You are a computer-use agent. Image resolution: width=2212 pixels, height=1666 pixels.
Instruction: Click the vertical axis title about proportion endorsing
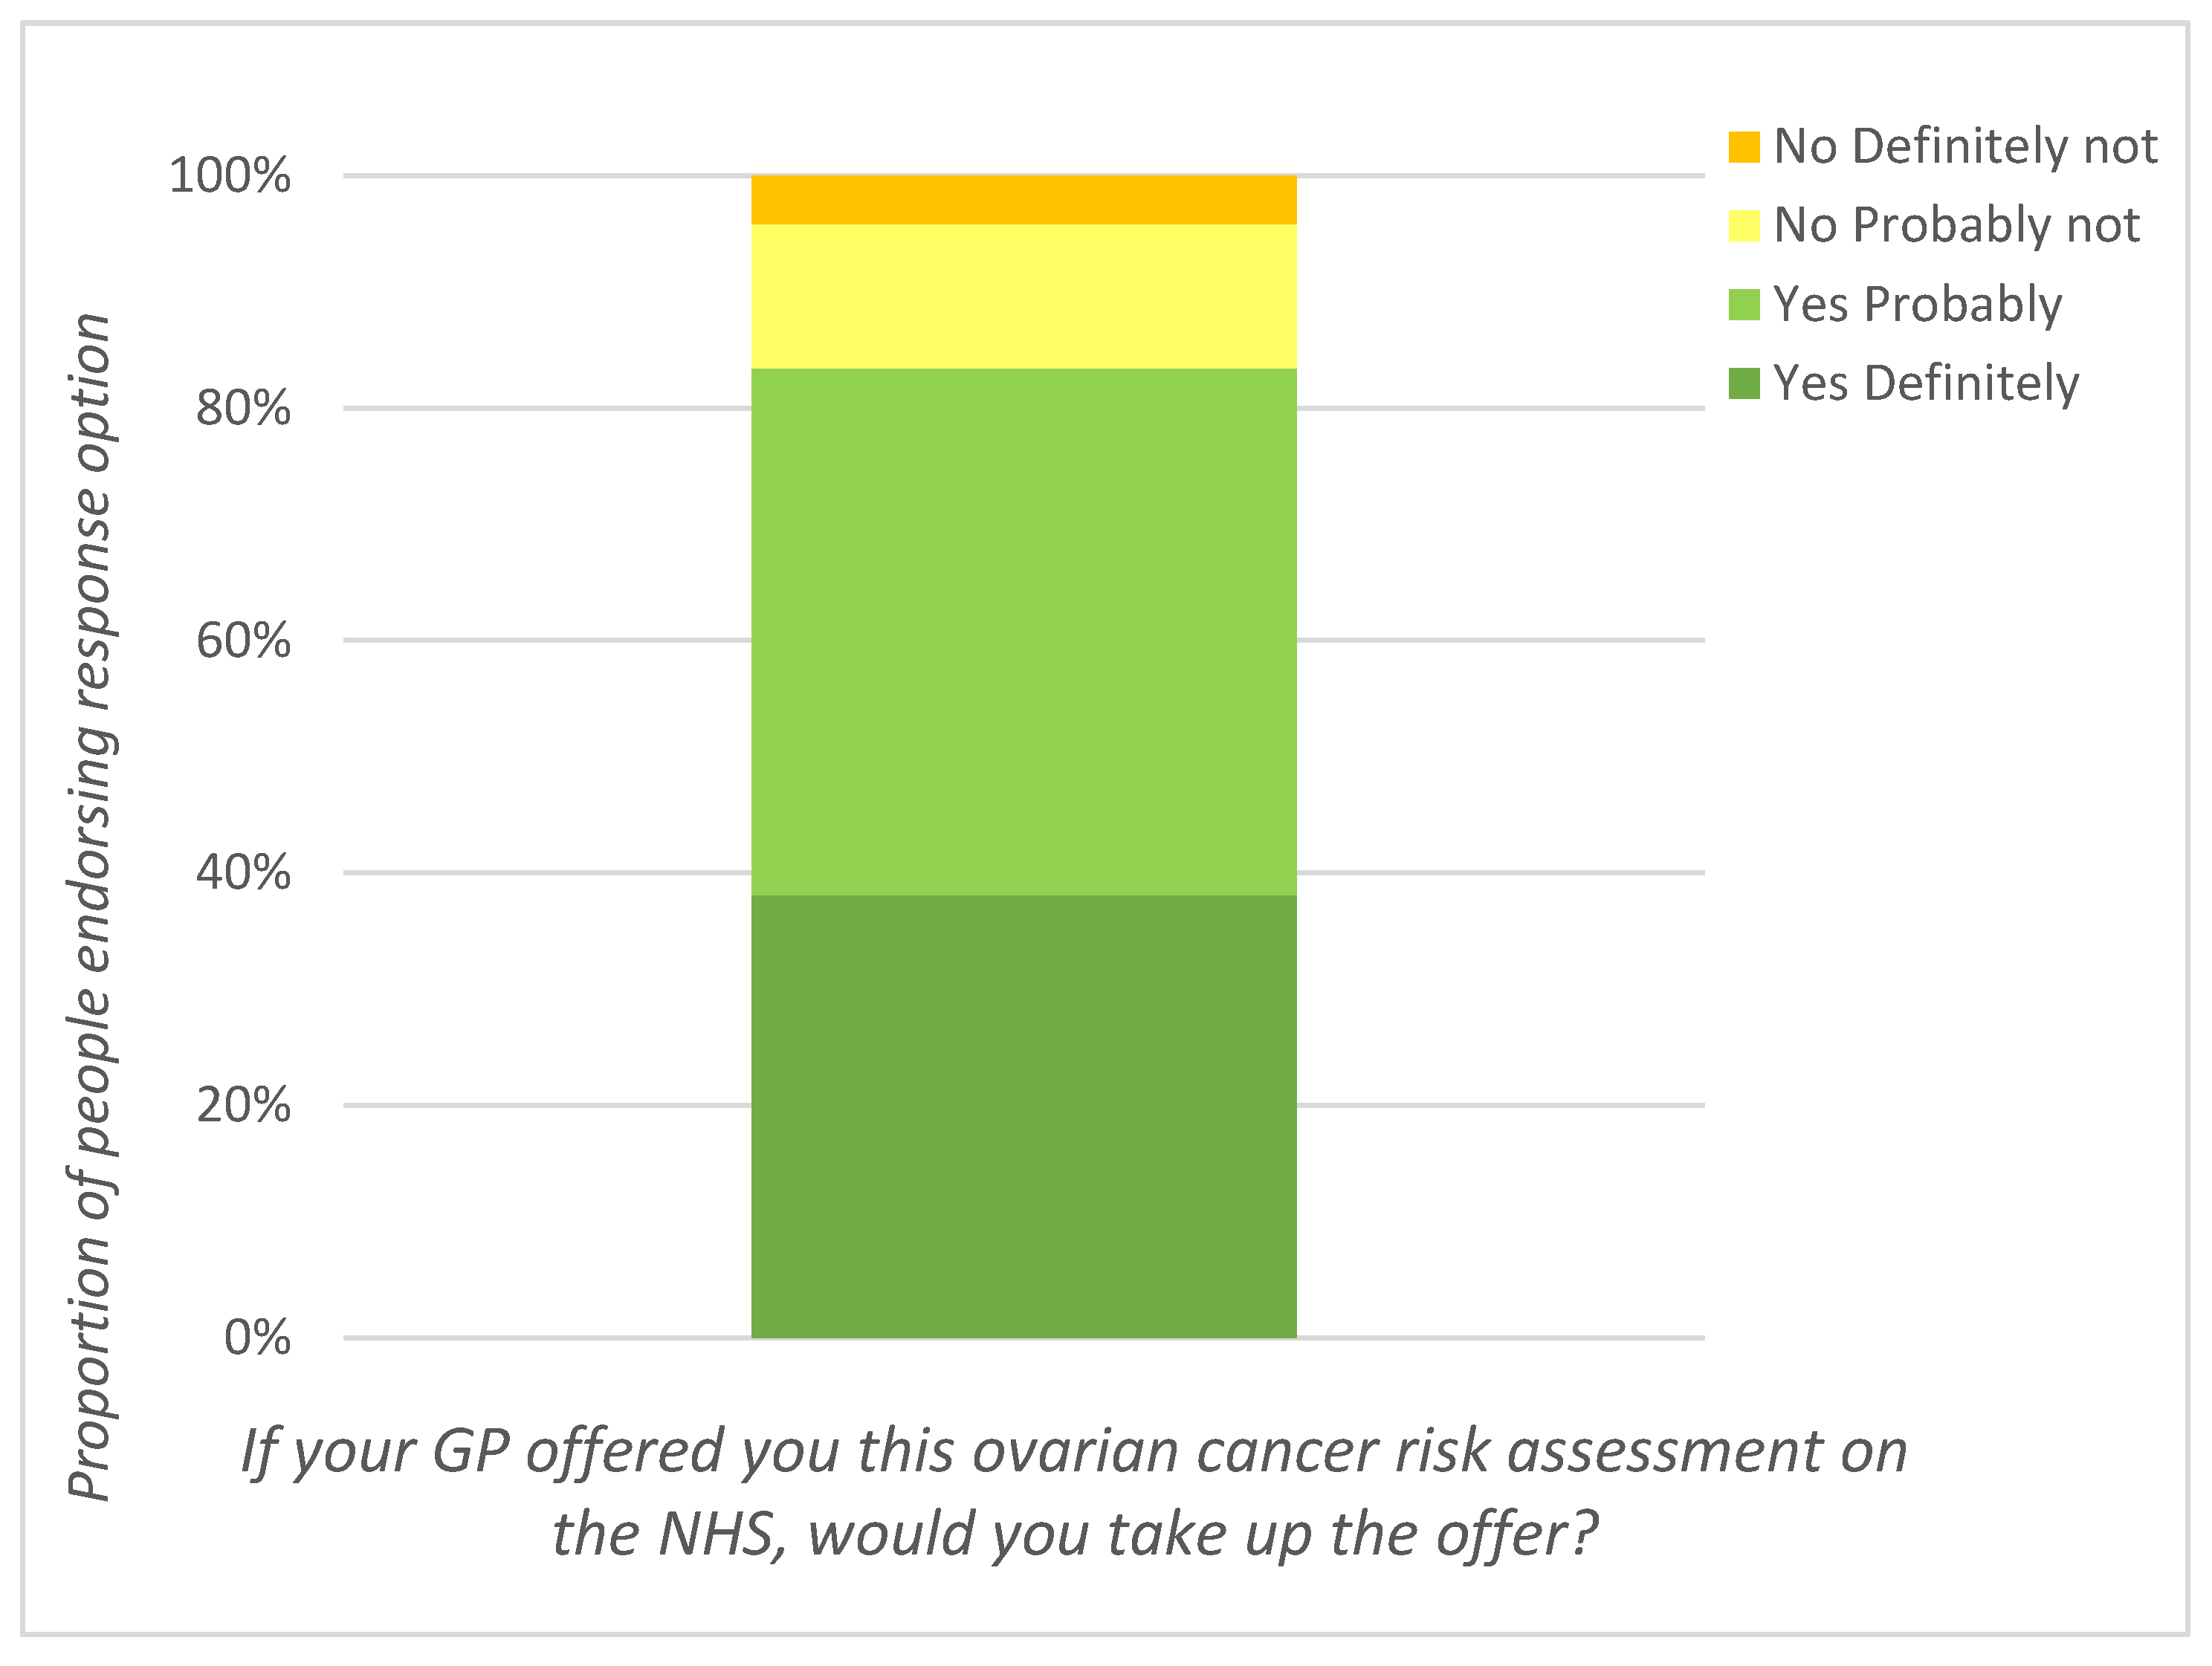point(91,907)
